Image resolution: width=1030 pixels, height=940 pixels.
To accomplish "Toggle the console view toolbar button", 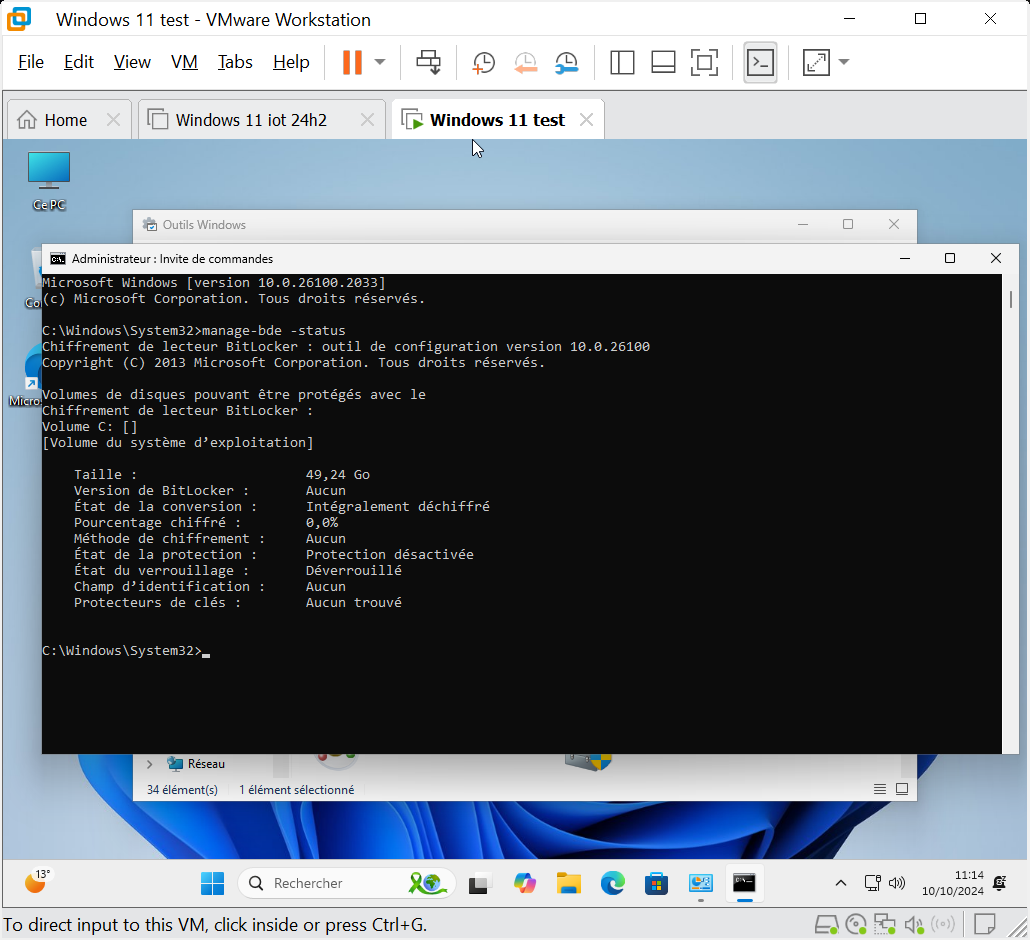I will tap(760, 62).
